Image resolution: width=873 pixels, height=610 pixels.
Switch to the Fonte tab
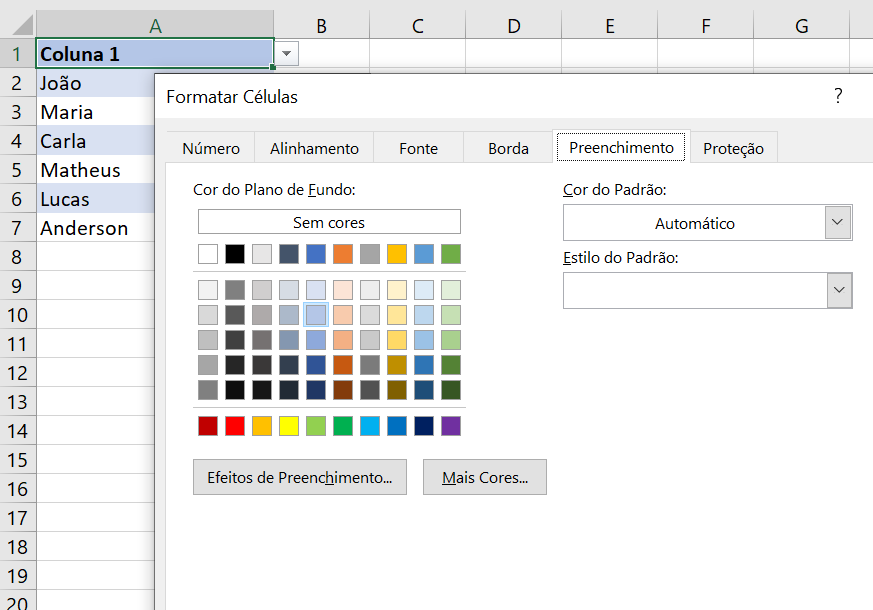(418, 147)
